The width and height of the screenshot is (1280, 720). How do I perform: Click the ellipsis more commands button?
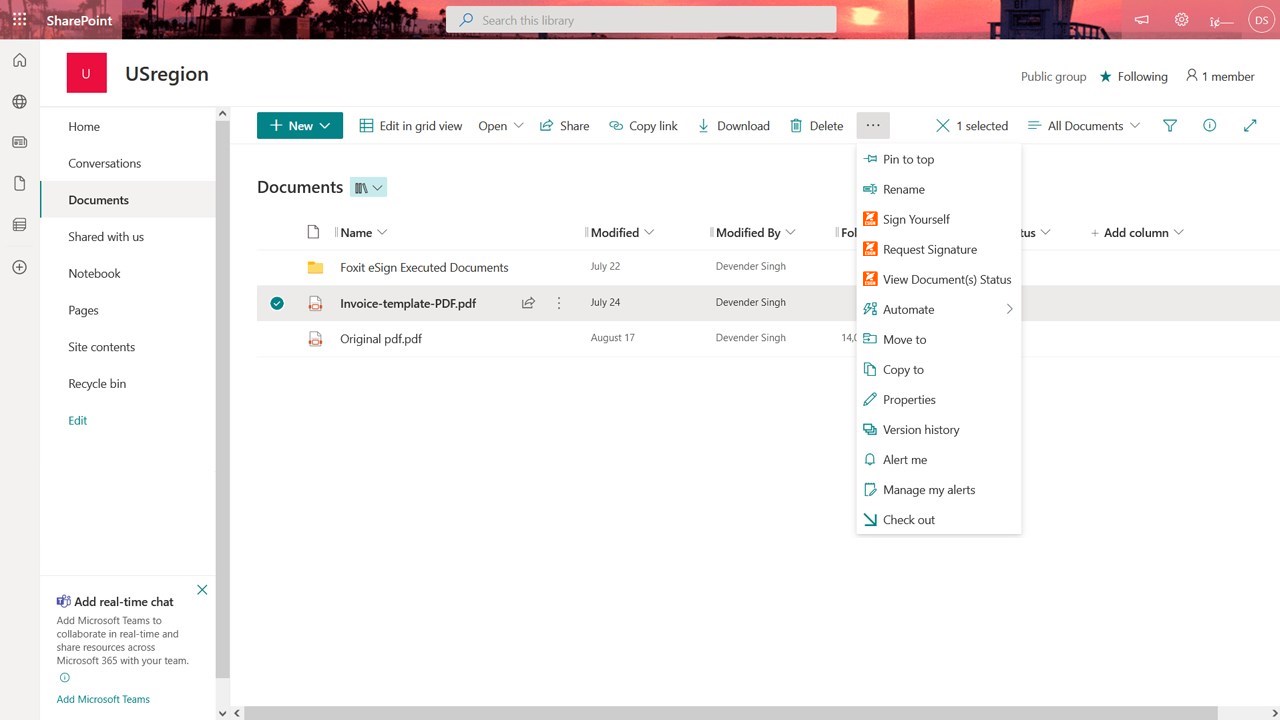pyautogui.click(x=873, y=126)
